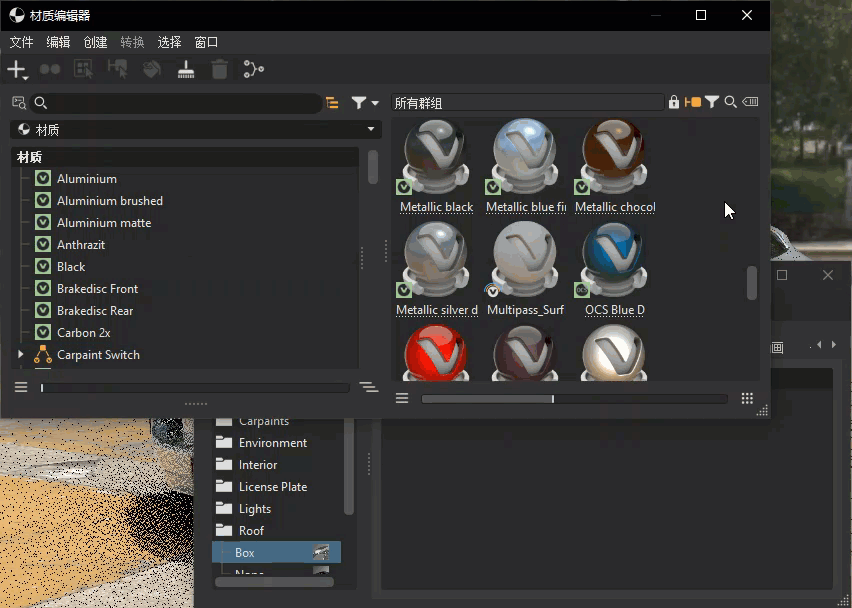Toggle the orange group view icon

tap(693, 102)
